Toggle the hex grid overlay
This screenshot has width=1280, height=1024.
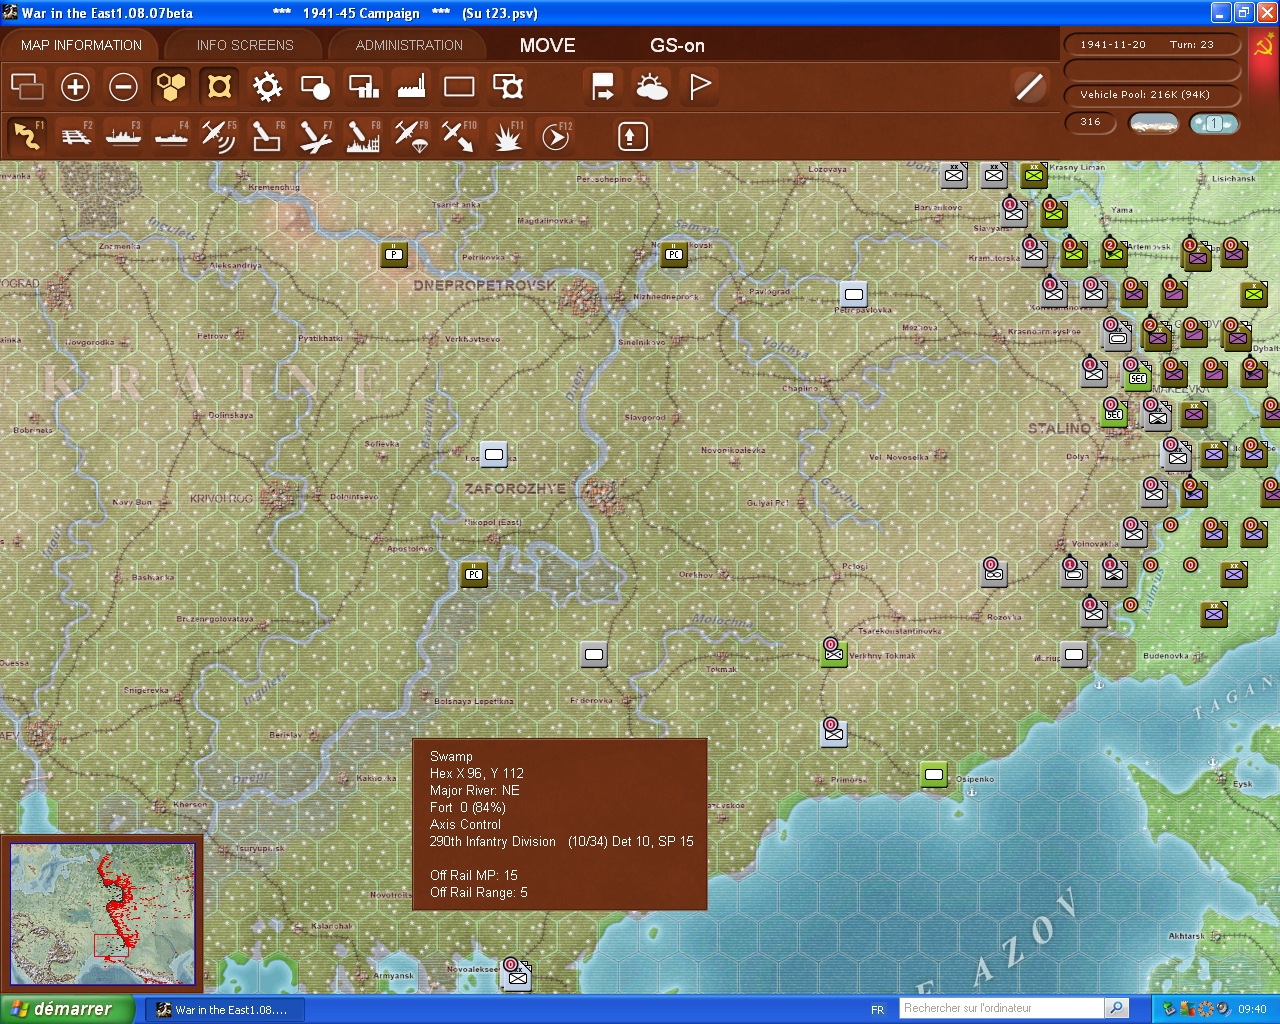click(171, 87)
